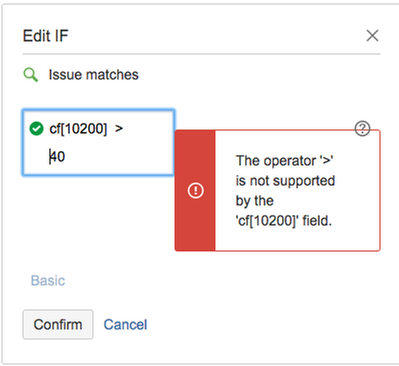
Task: Focus the JQL query input field
Action: click(x=98, y=142)
